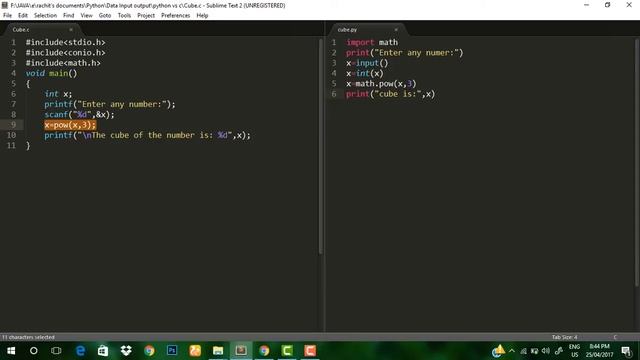Click 'int x;' declaration in Cube.c
This screenshot has height=360, width=640.
pos(58,94)
